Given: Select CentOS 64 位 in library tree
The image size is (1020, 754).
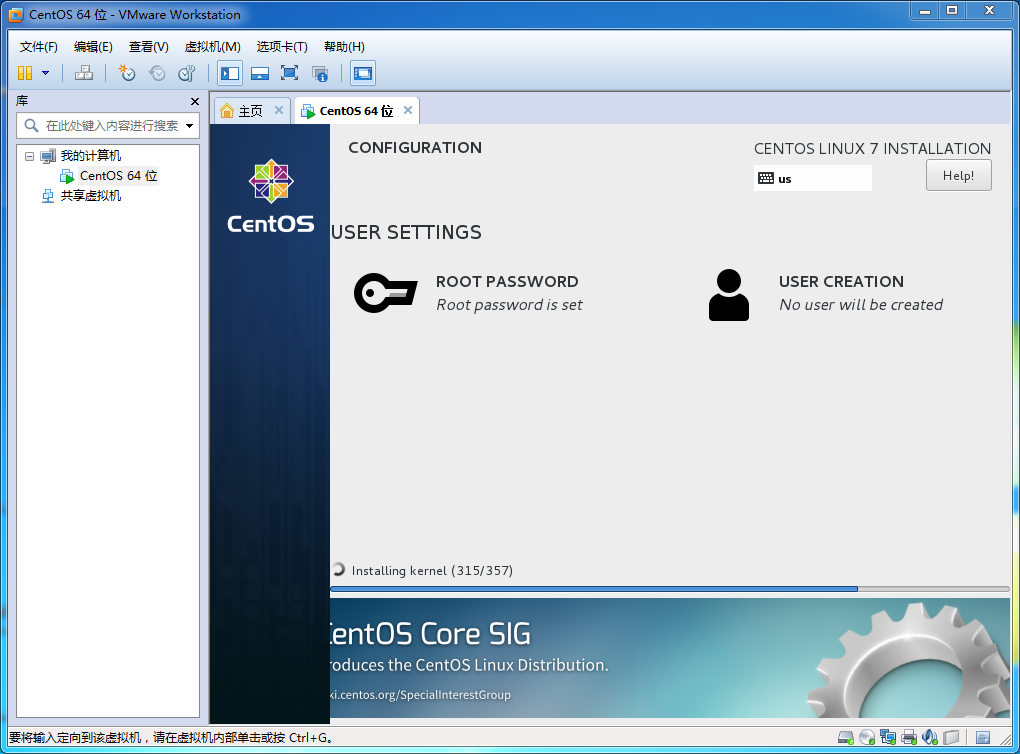Looking at the screenshot, I should pyautogui.click(x=118, y=176).
